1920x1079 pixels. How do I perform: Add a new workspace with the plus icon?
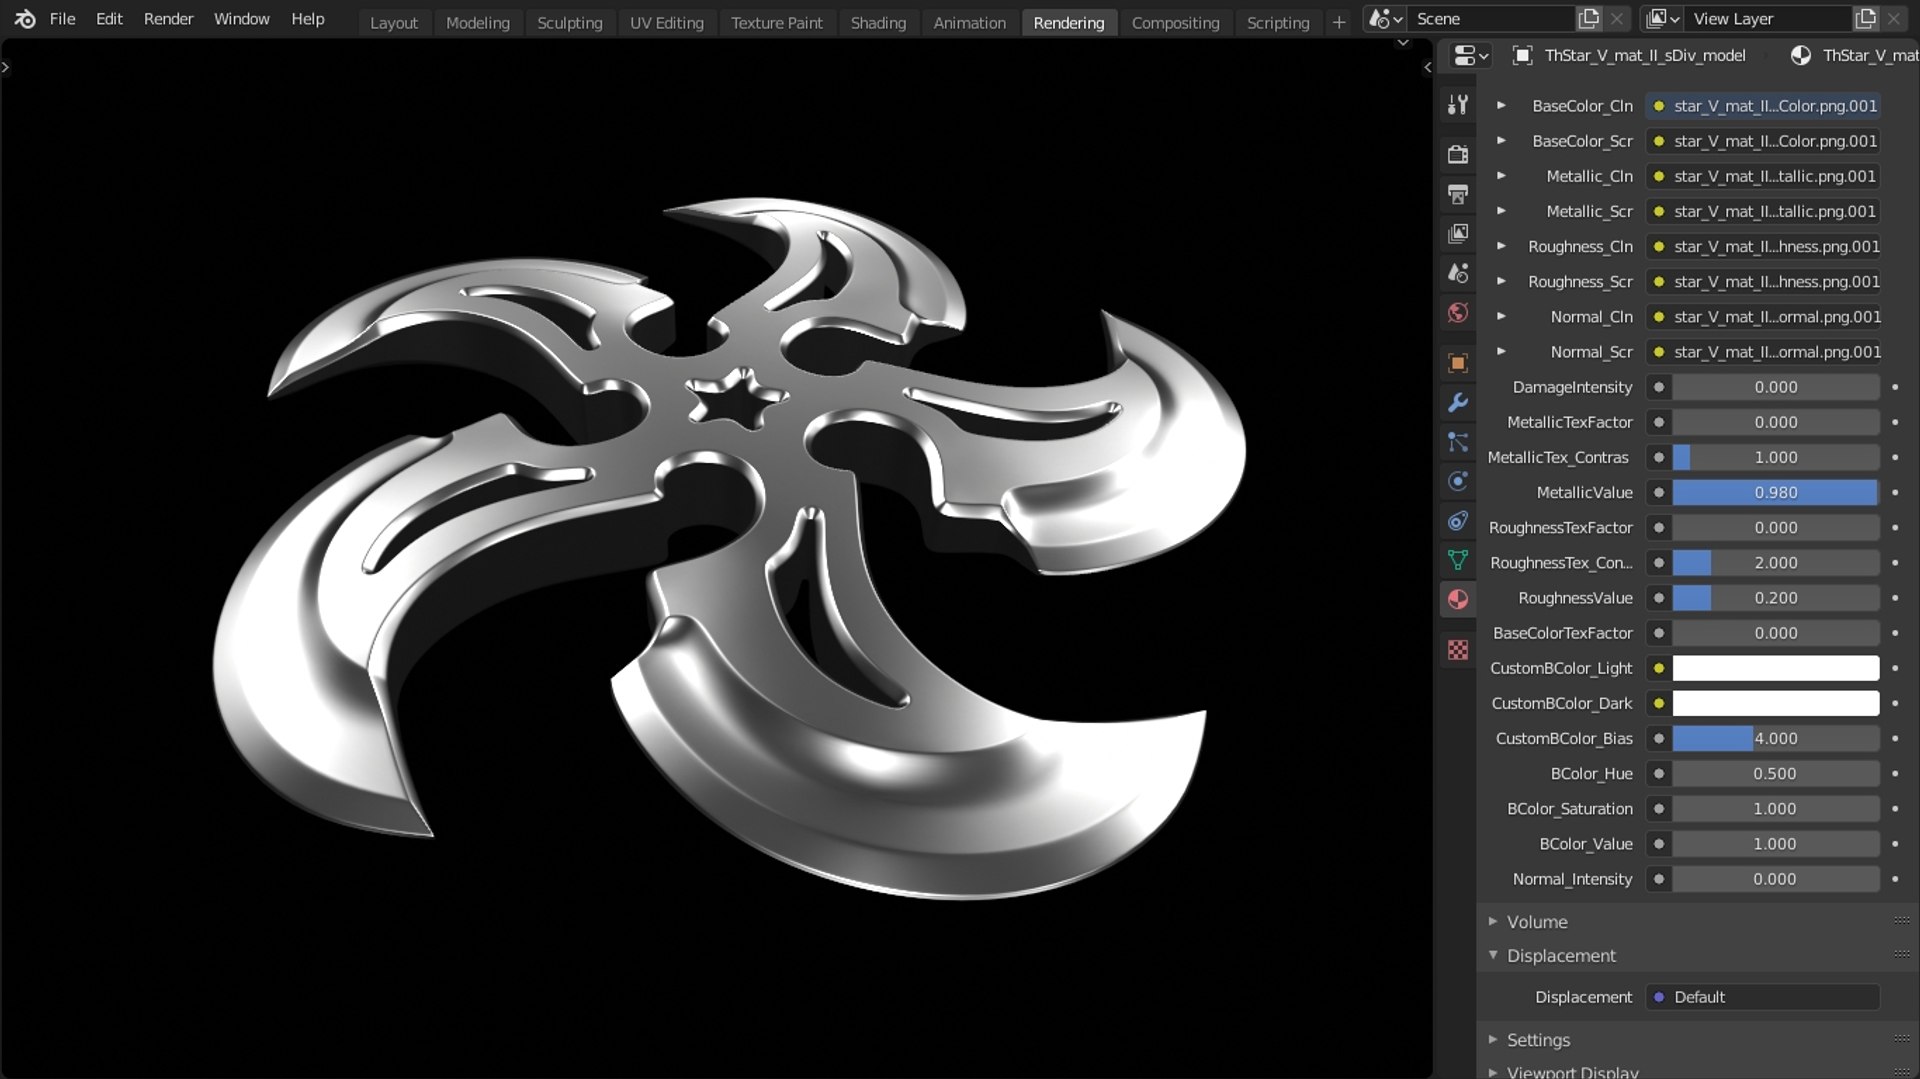[x=1339, y=22]
